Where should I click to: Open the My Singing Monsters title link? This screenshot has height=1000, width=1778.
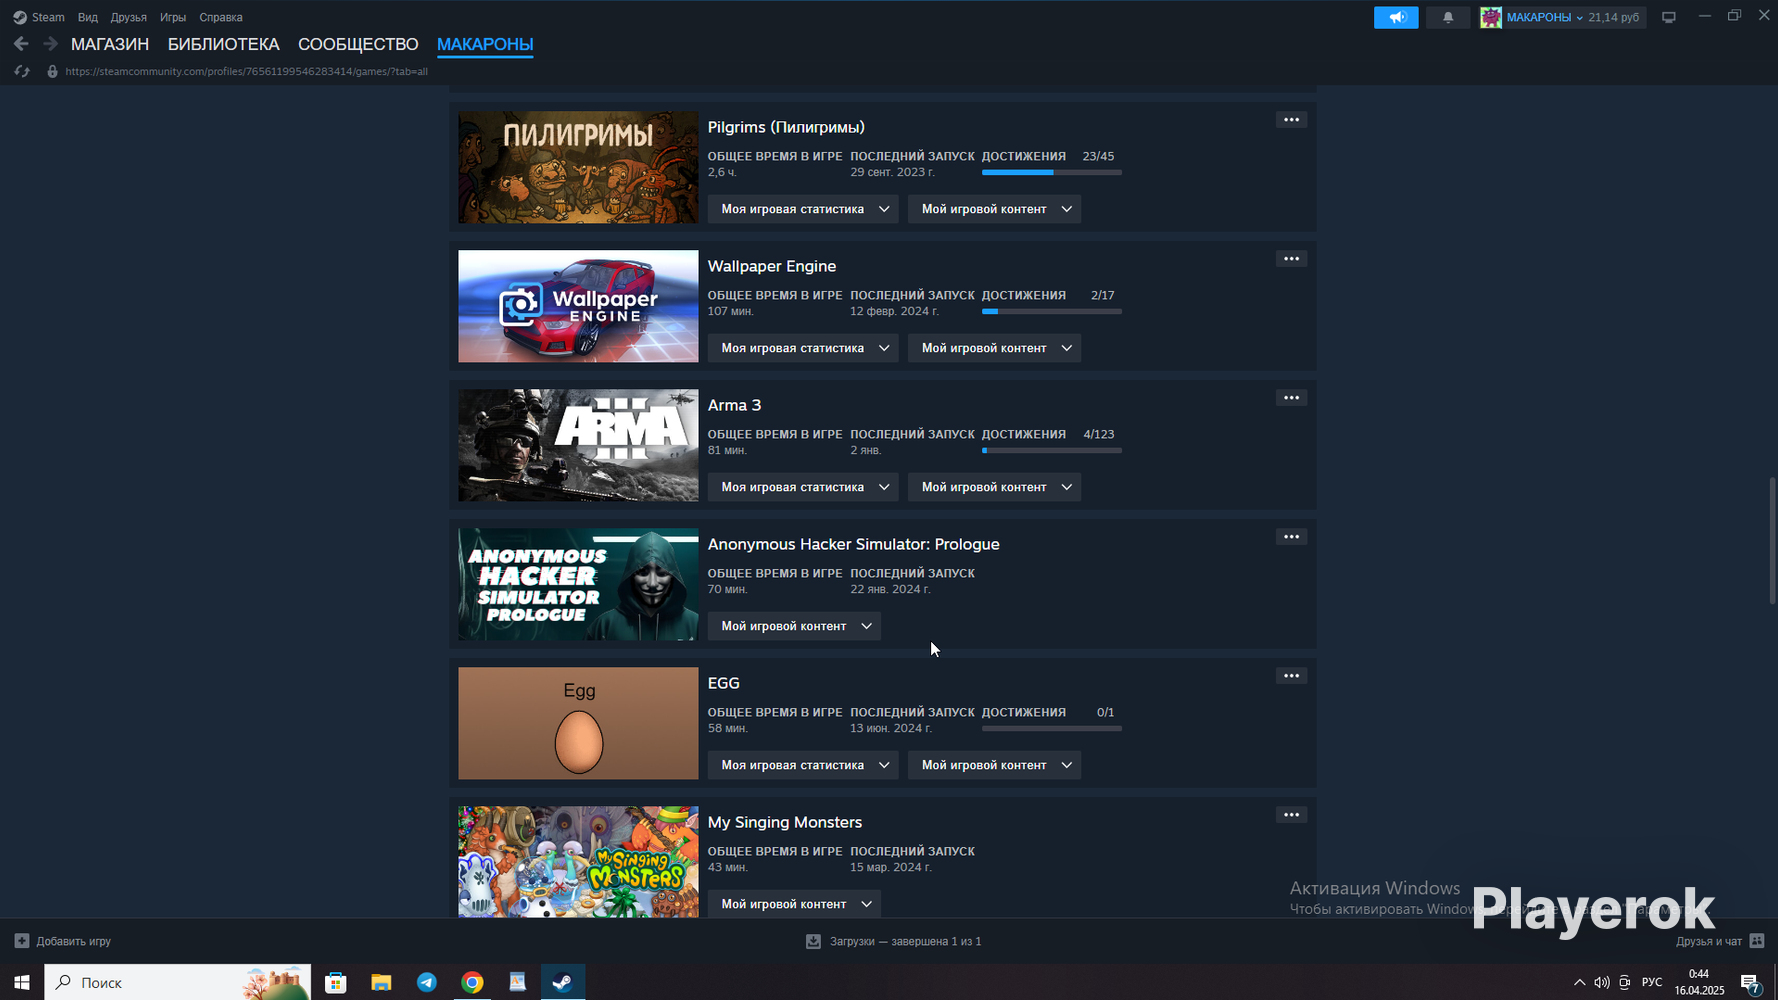(x=785, y=822)
